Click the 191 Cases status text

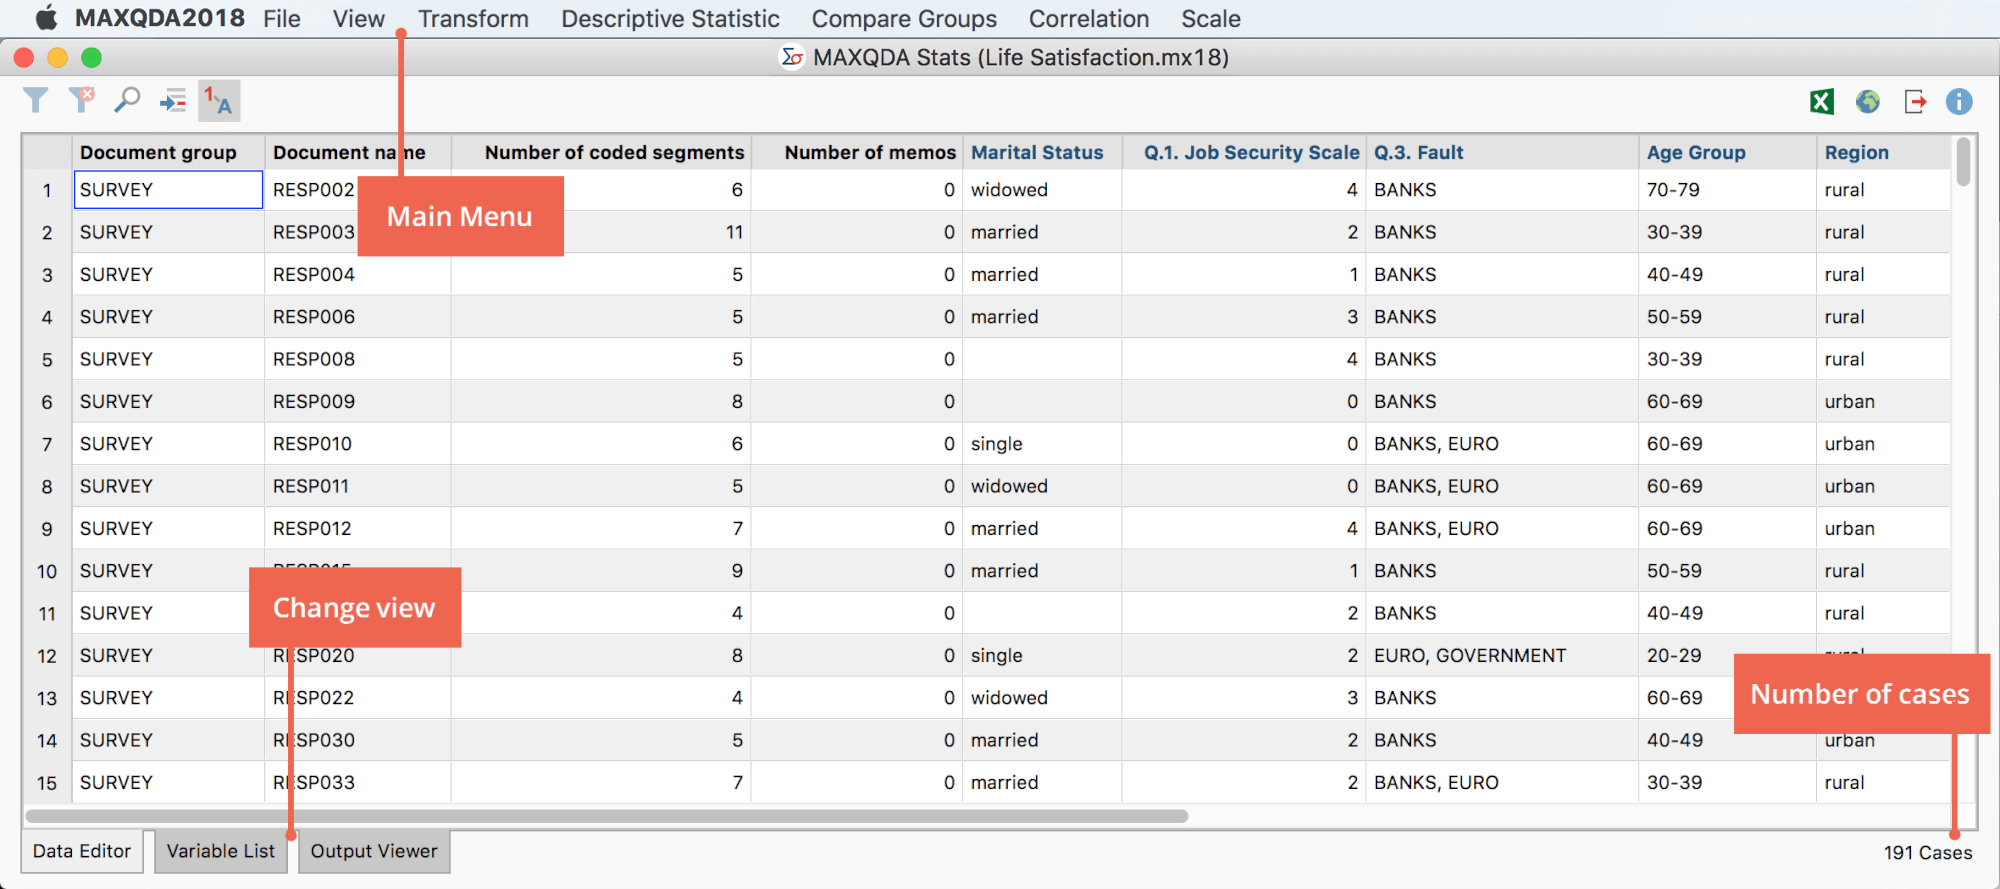pyautogui.click(x=1928, y=853)
